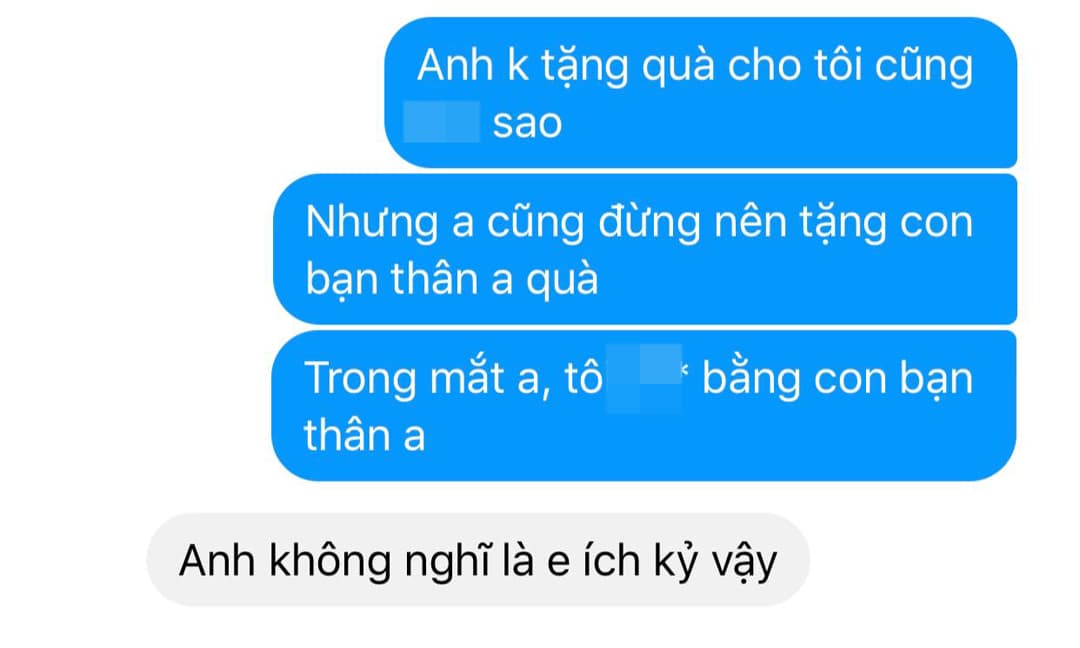Click the word 'sao' in the first message
Image resolution: width=1080 pixels, height=648 pixels.
[x=528, y=124]
